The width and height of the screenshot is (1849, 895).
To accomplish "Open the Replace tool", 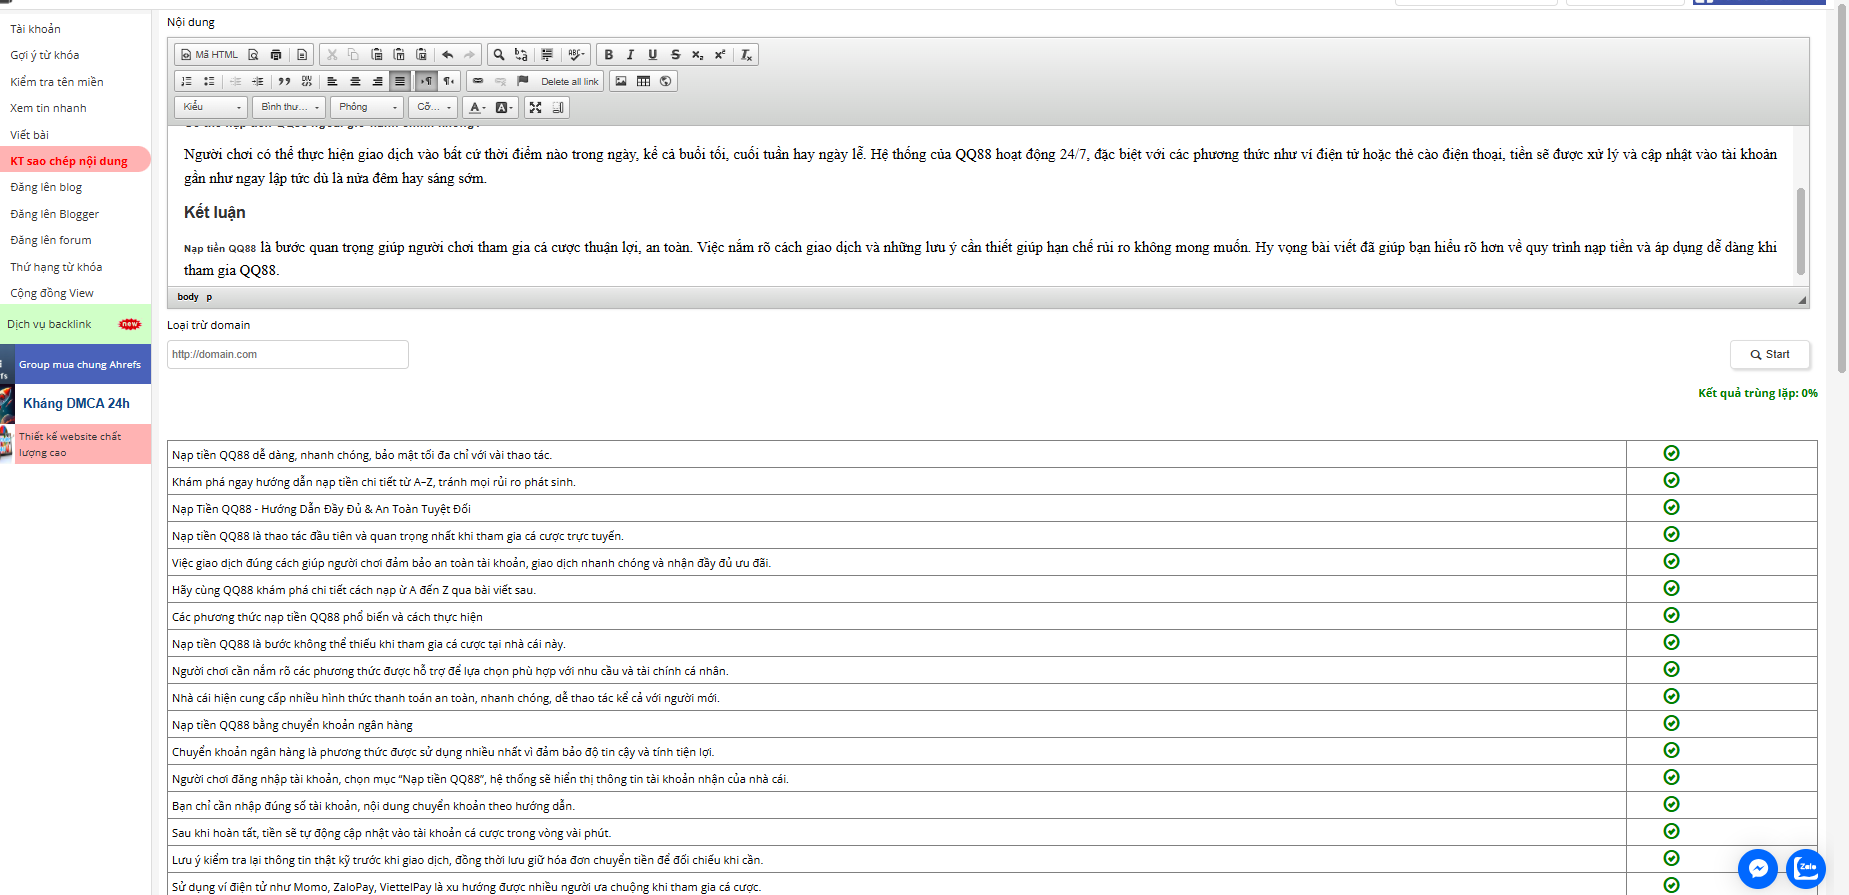I will 521,55.
